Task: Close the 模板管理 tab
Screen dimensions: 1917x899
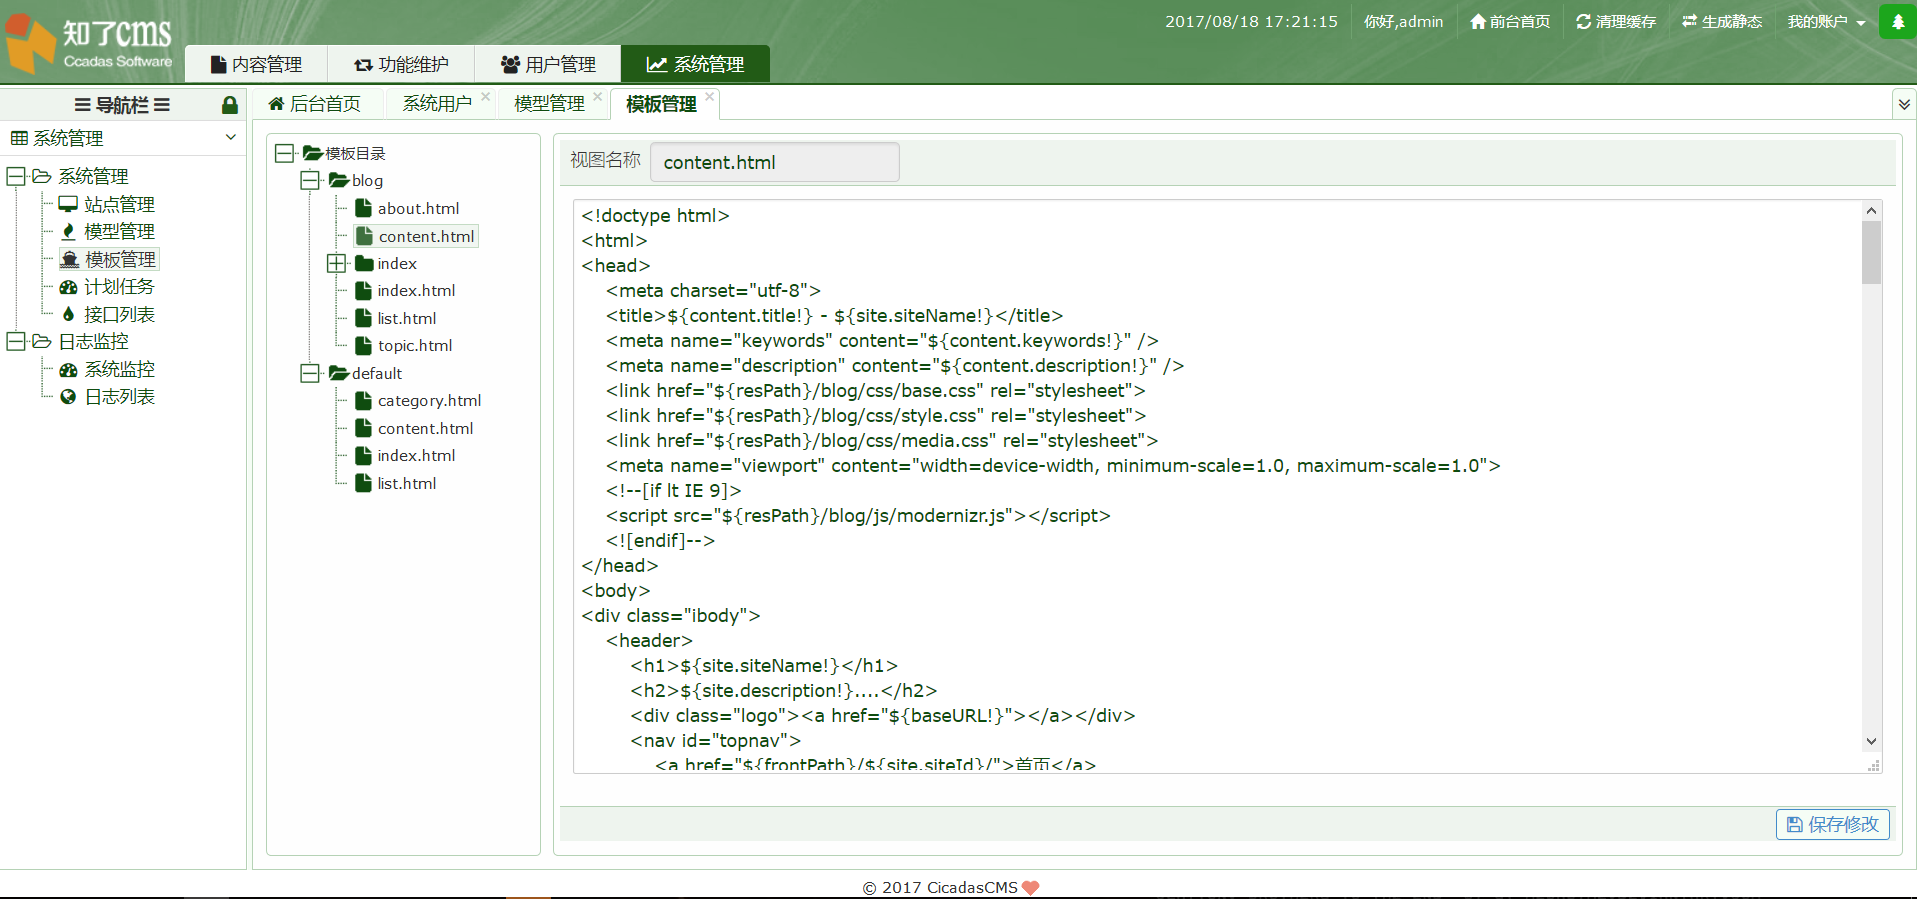Action: click(709, 97)
